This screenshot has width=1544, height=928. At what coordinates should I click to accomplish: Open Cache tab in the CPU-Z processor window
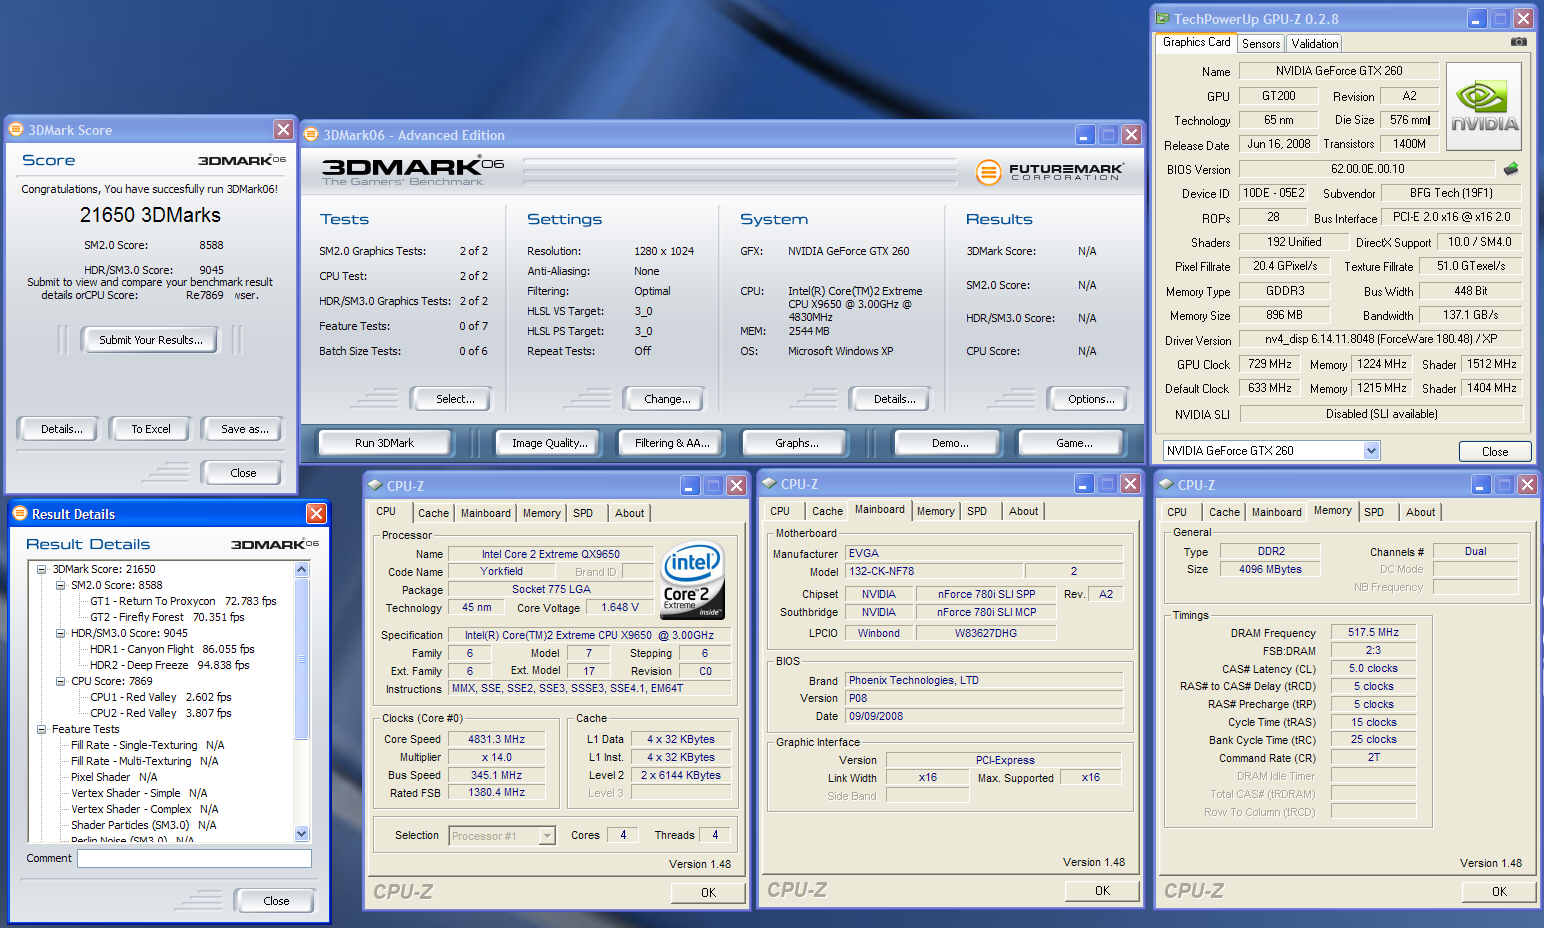click(433, 513)
